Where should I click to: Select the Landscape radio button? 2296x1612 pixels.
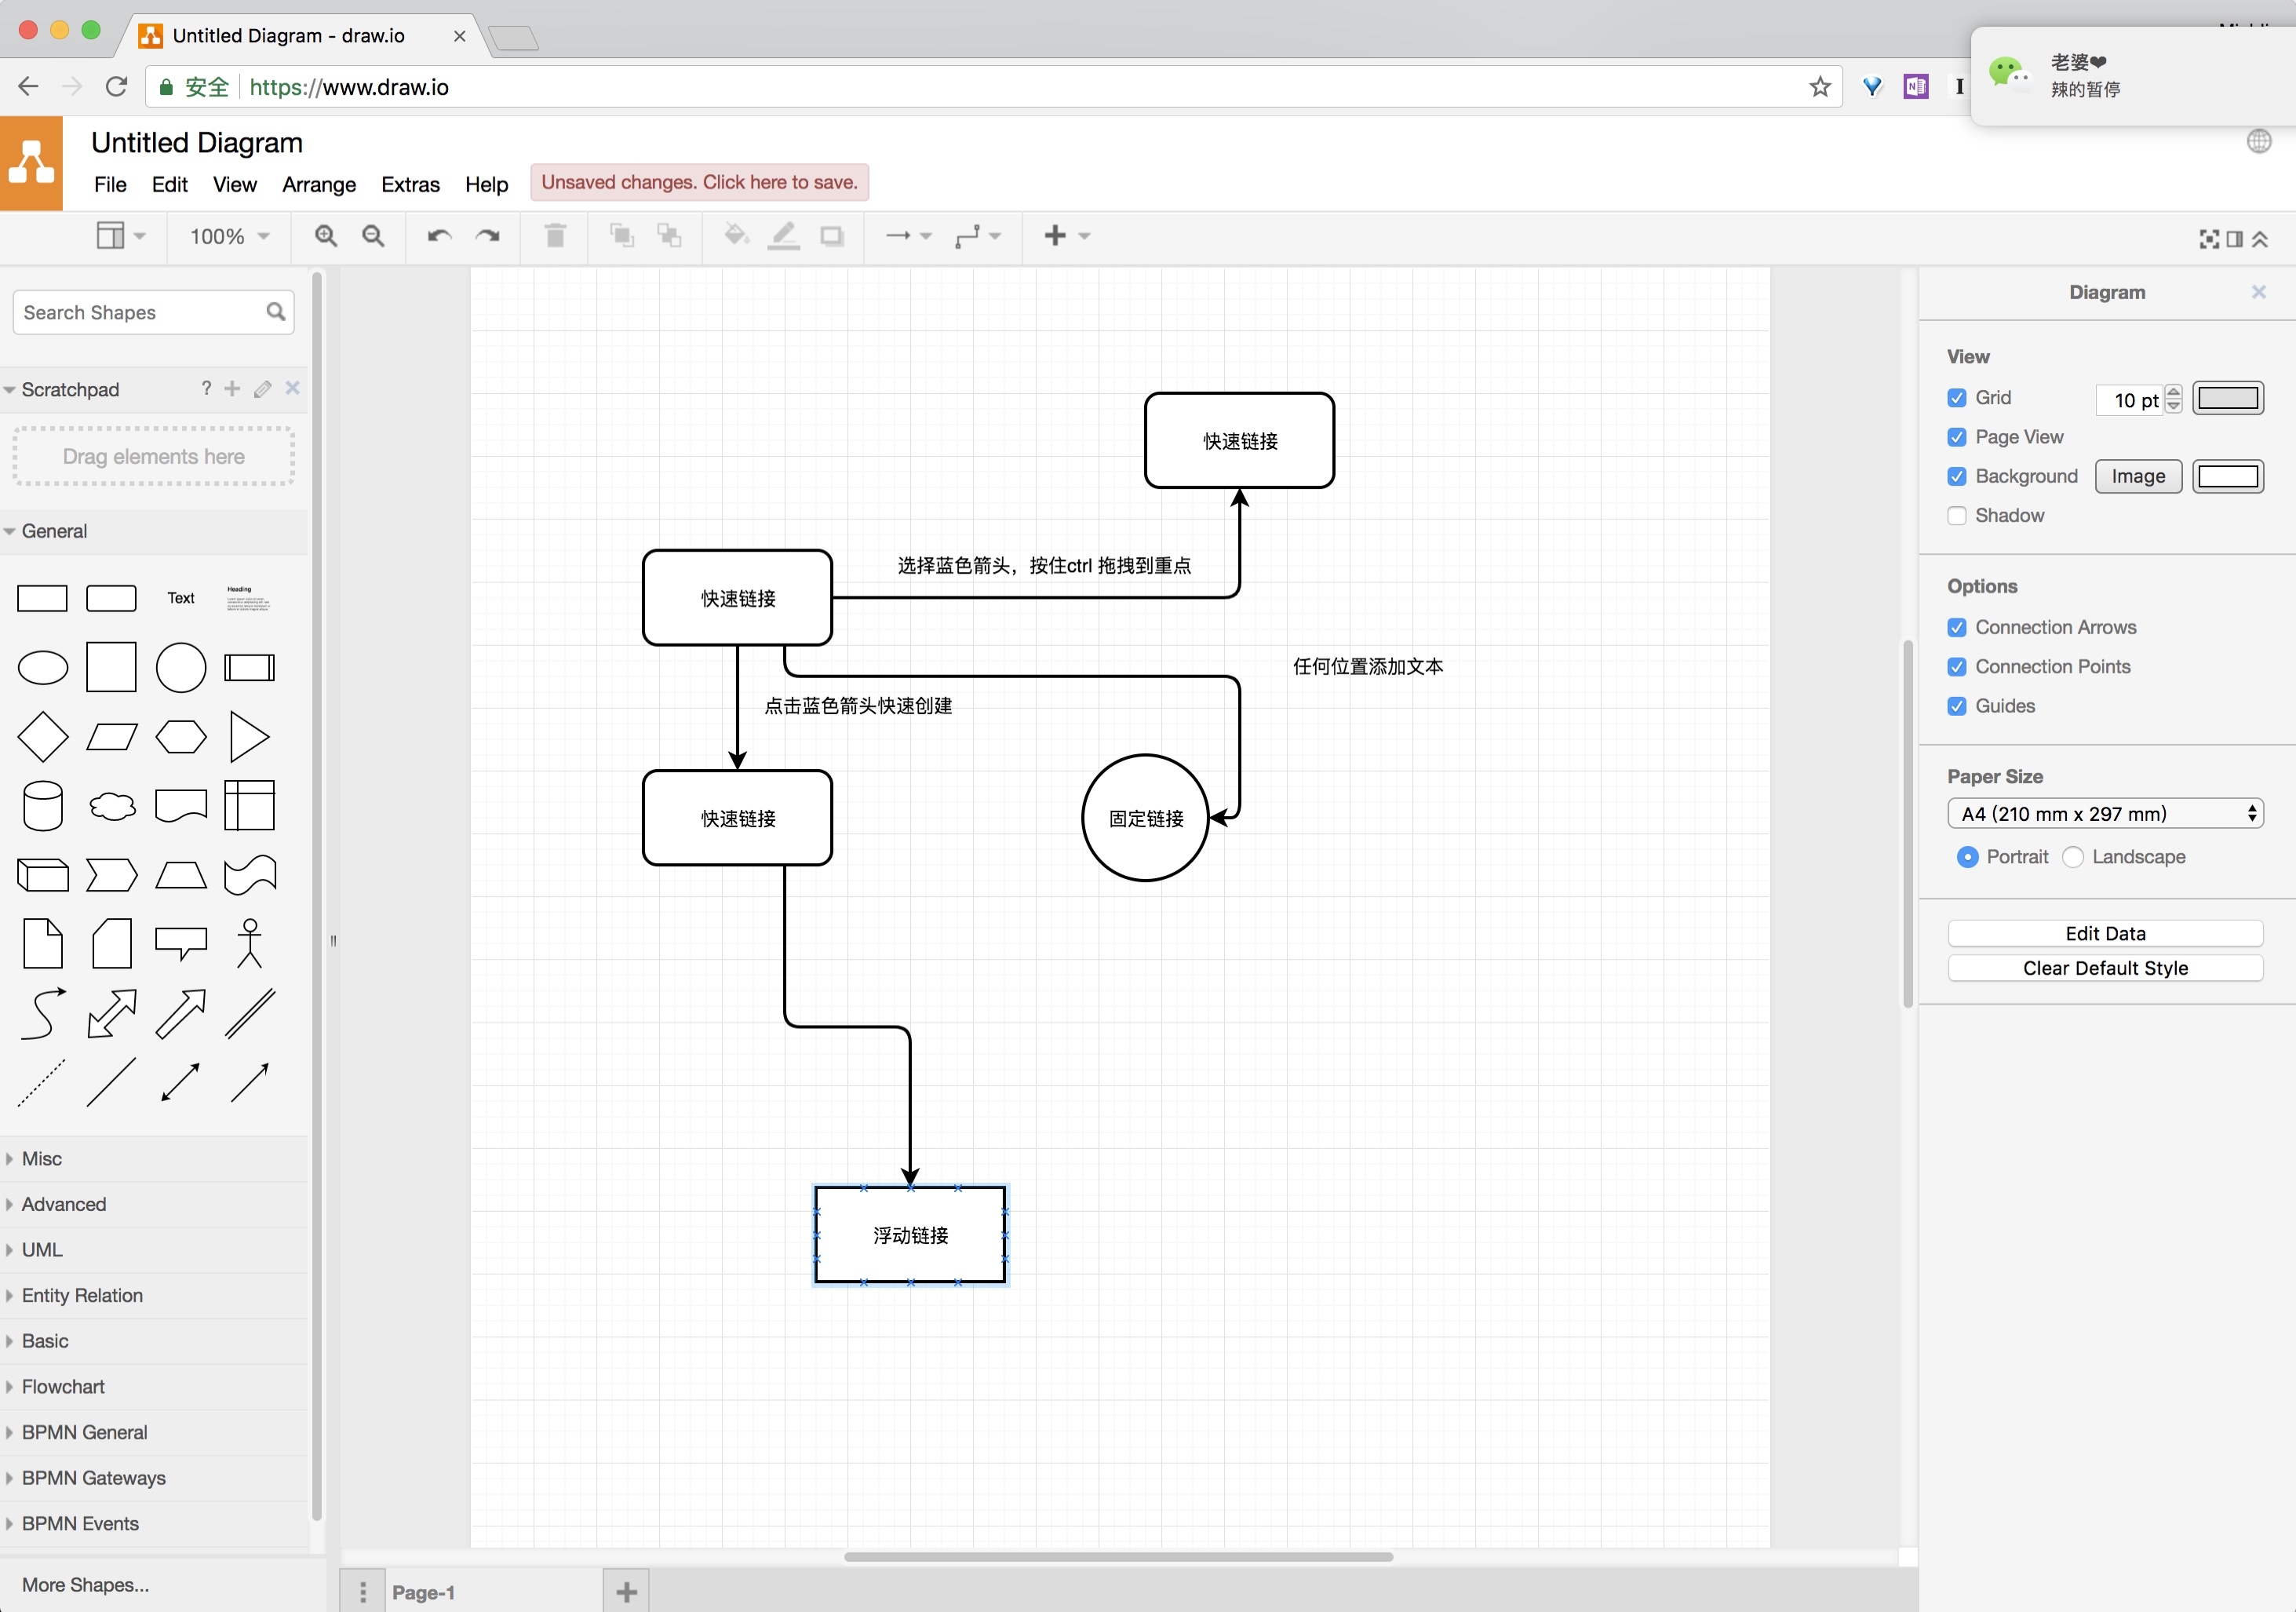tap(2073, 857)
